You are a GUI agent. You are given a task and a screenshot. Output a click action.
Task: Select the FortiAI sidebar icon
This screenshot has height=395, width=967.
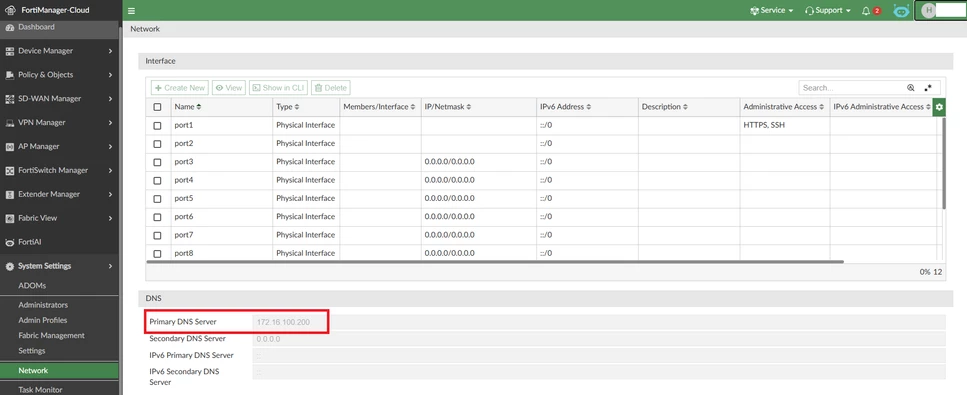tap(10, 242)
